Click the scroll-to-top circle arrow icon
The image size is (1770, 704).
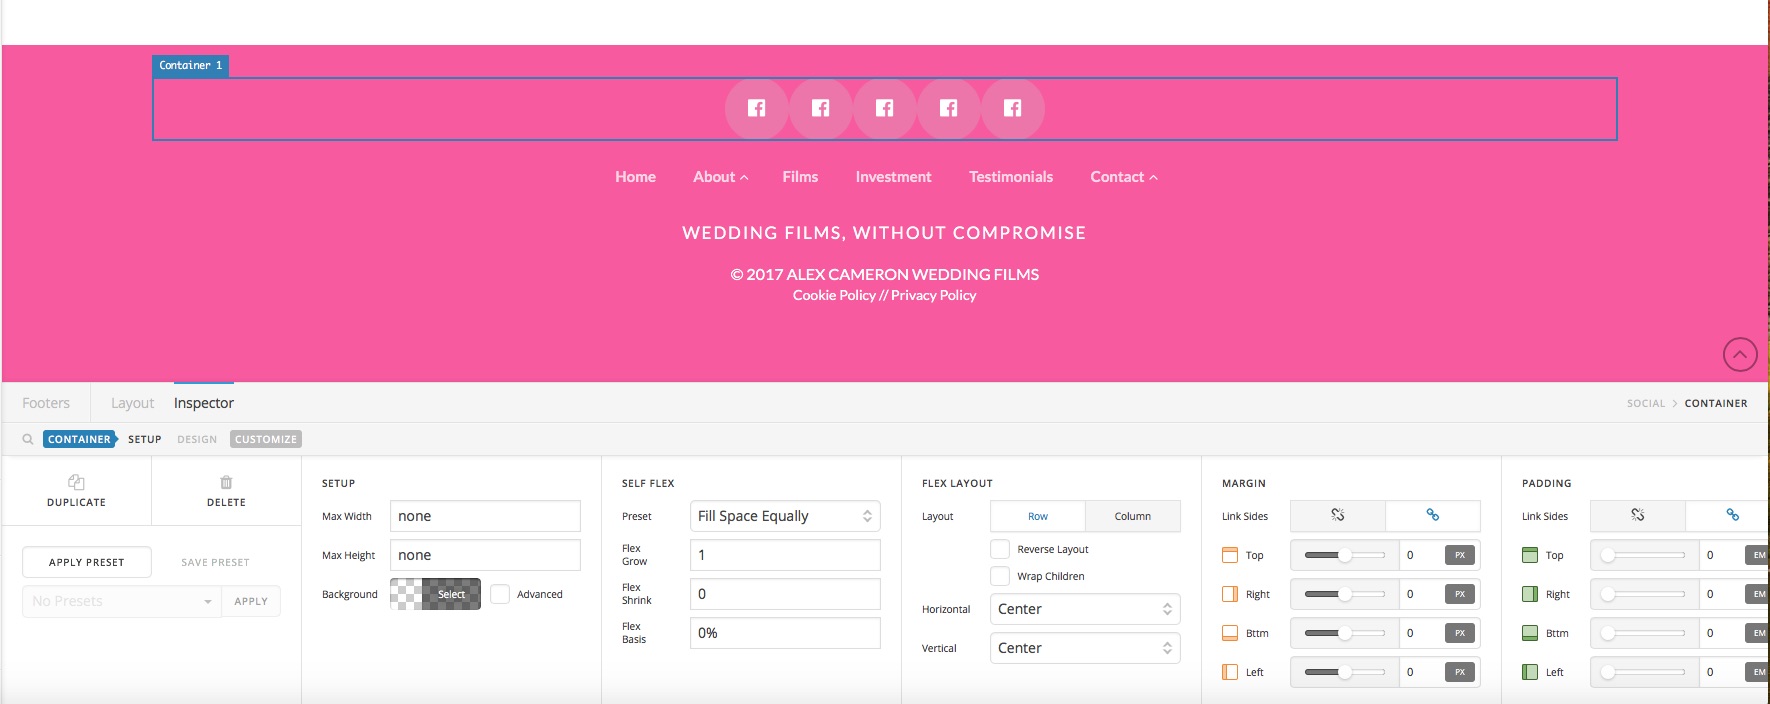click(x=1740, y=354)
